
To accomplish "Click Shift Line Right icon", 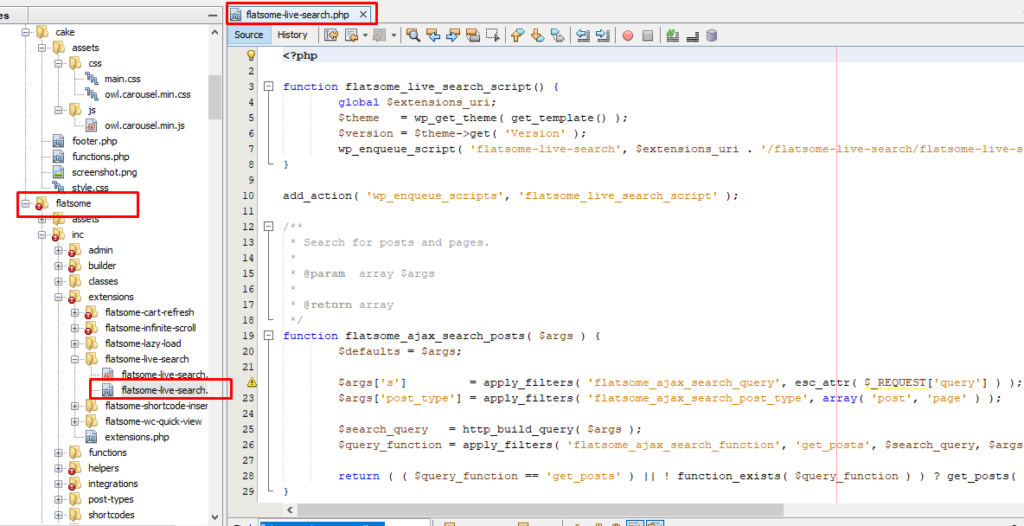I will [x=603, y=35].
